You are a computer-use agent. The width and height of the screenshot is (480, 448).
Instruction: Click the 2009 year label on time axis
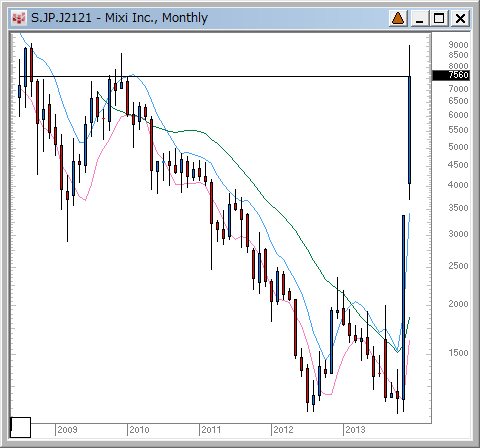pos(67,430)
